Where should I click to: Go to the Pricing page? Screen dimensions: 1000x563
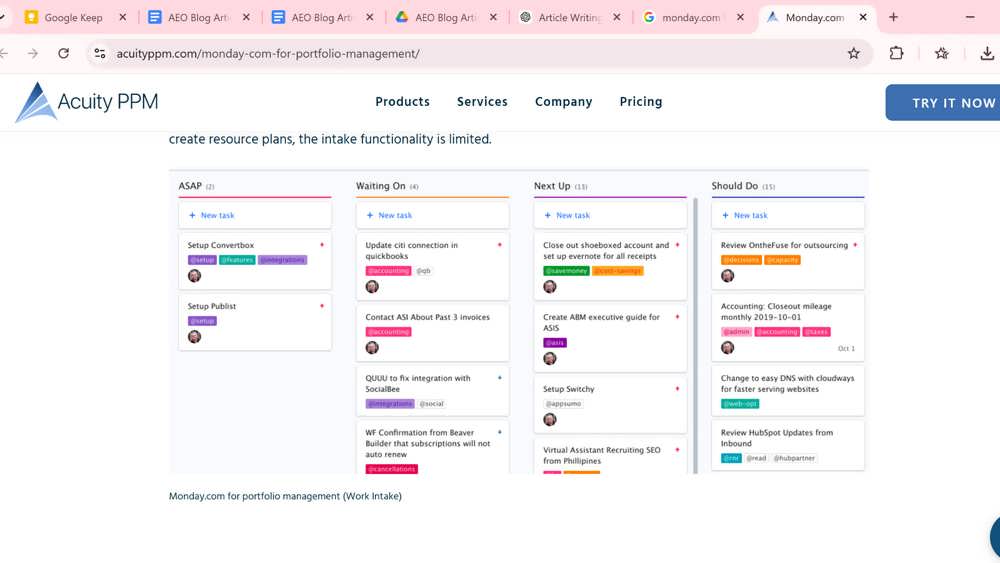641,101
